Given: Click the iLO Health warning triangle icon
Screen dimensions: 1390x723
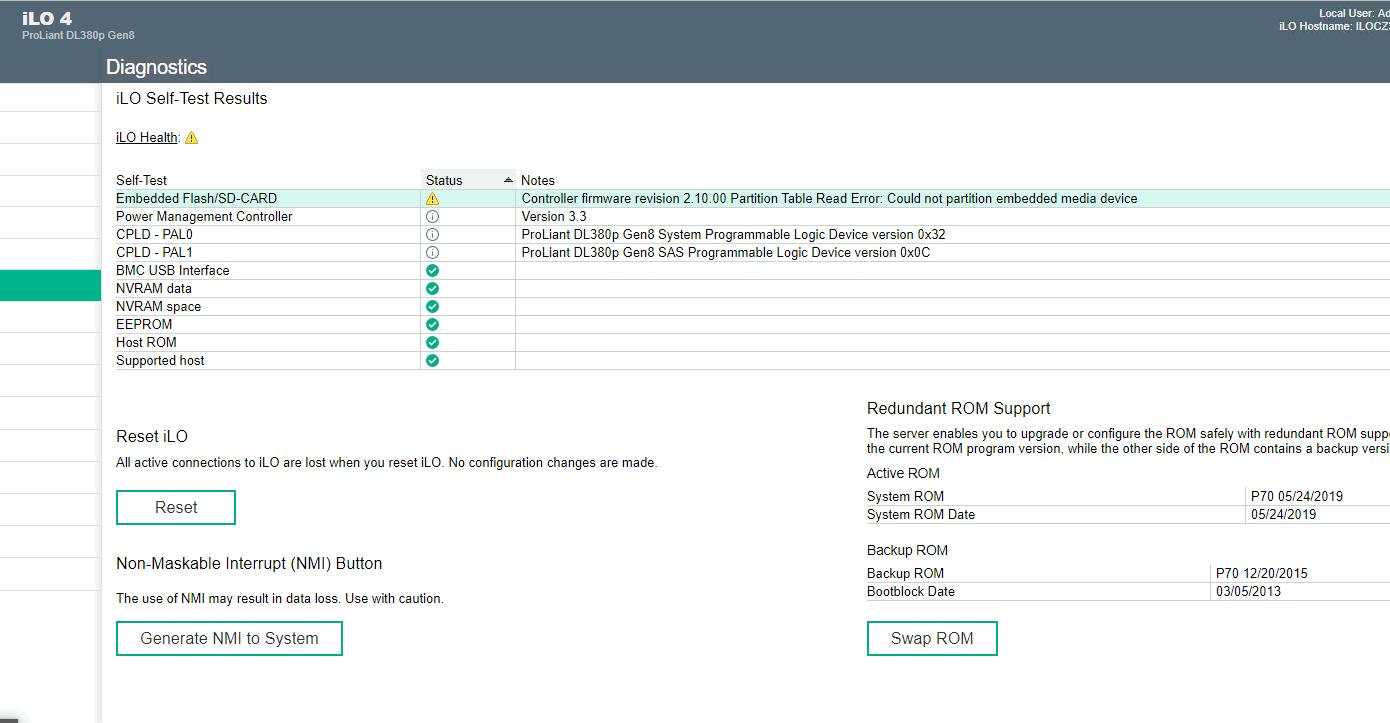Looking at the screenshot, I should click(x=192, y=138).
